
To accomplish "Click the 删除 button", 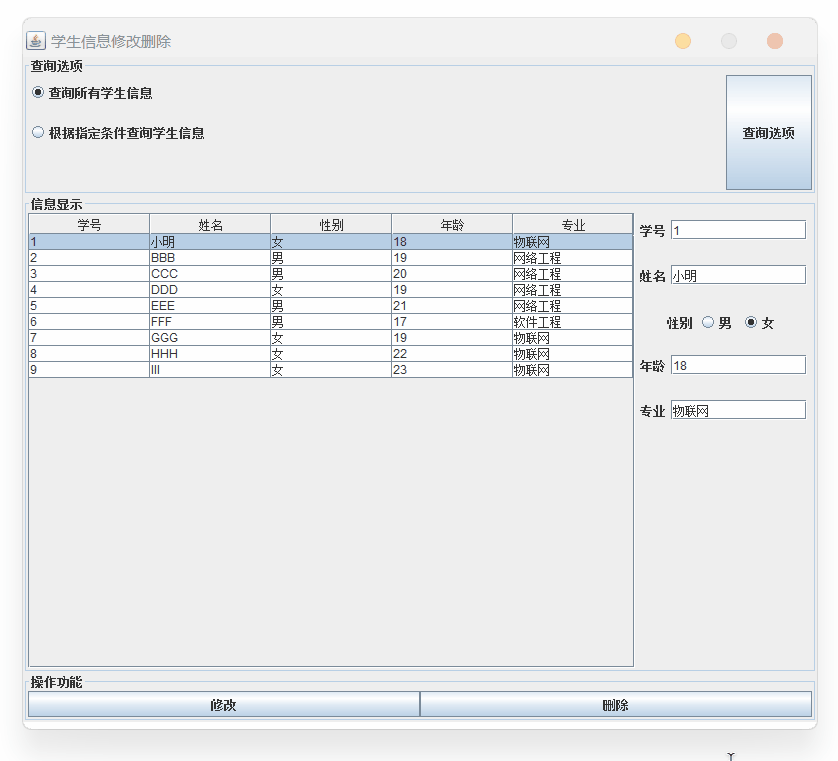I will pos(616,705).
